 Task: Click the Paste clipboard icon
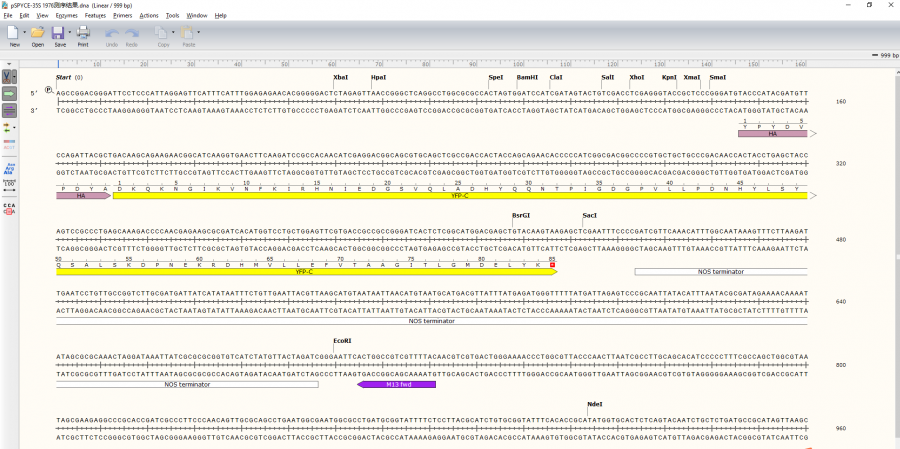(188, 33)
